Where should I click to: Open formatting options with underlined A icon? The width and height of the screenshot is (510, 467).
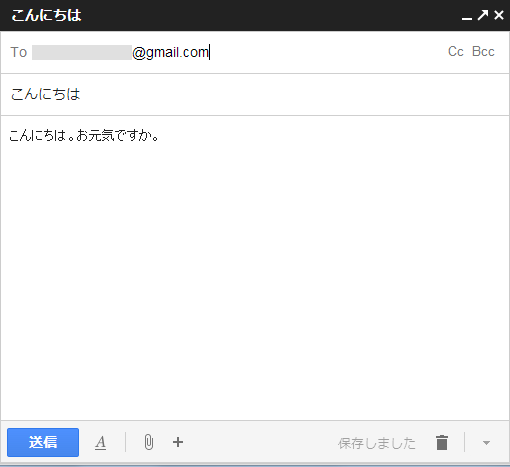(100, 443)
